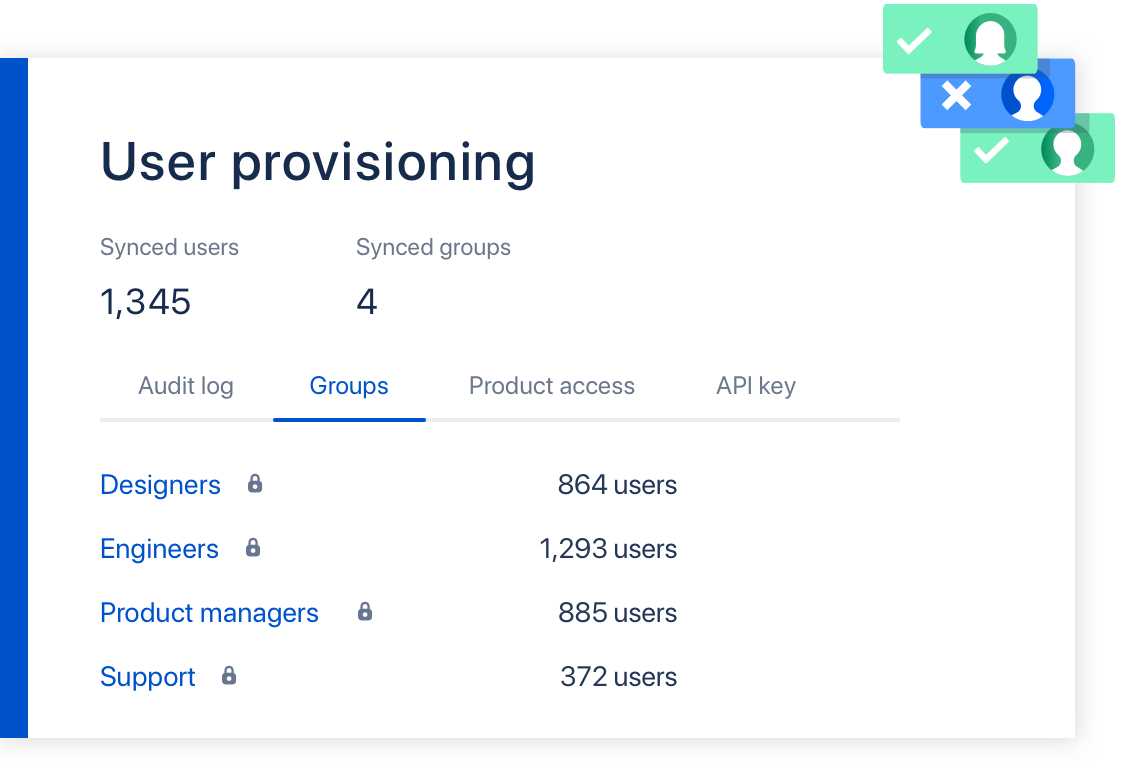Click the white X icon on blue badge
The image size is (1122, 770).
click(957, 96)
